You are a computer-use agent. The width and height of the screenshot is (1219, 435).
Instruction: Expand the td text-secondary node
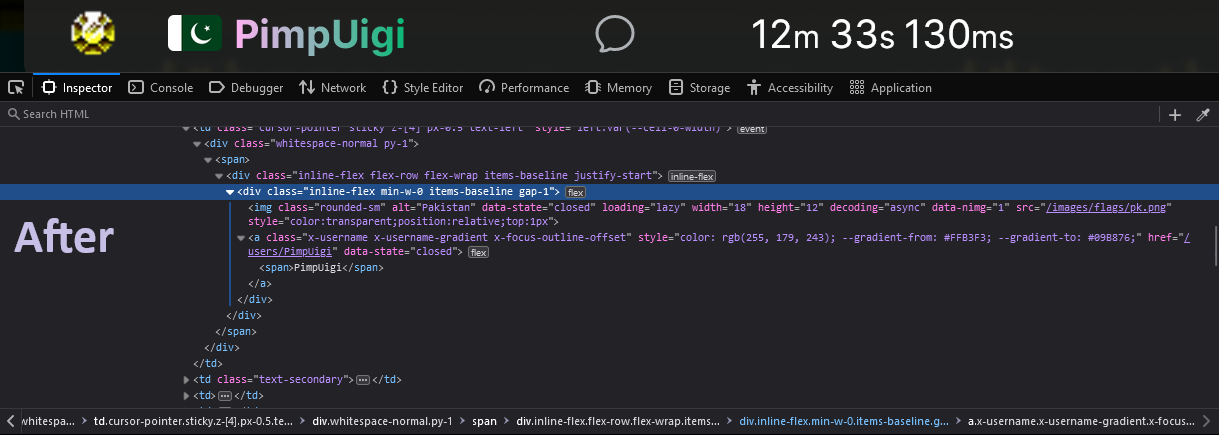coord(186,380)
